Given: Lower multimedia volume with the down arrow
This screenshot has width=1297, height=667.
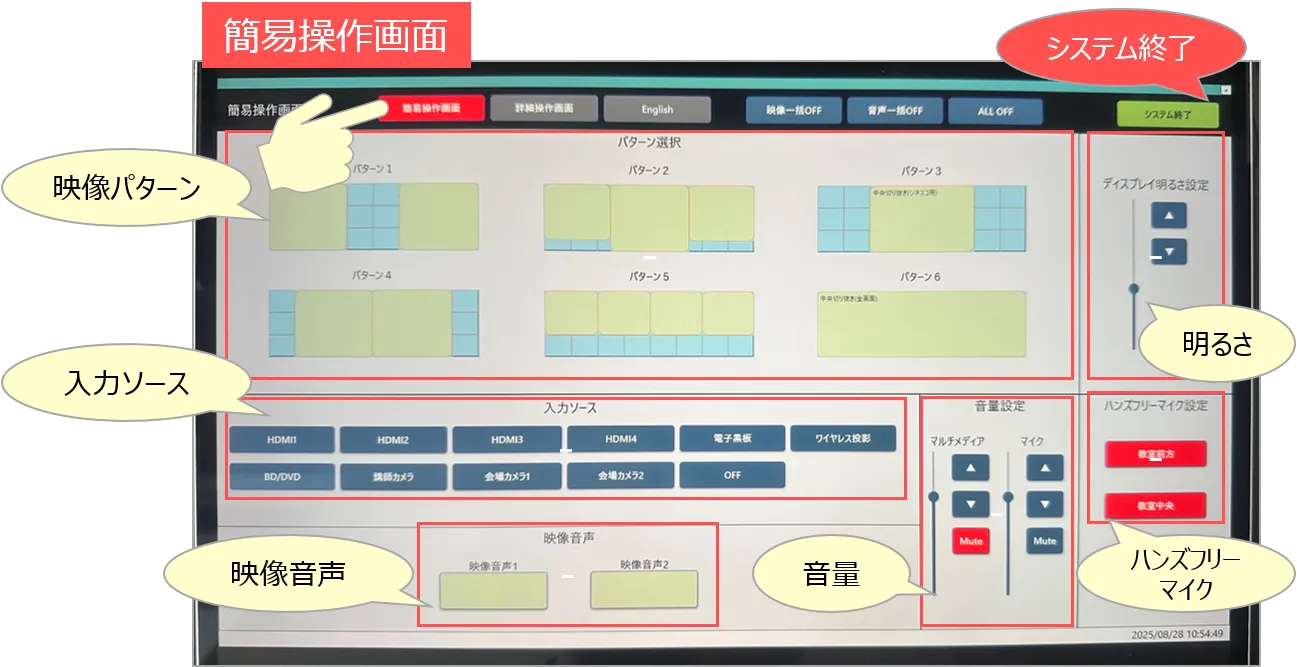Looking at the screenshot, I should 970,504.
